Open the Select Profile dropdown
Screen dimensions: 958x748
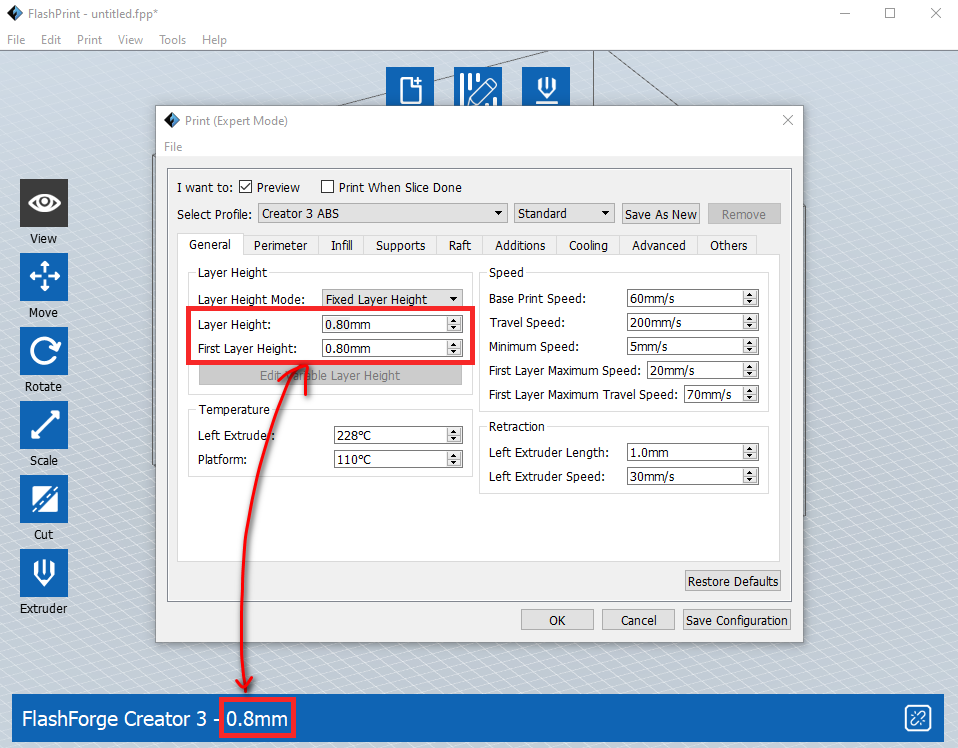pos(383,213)
